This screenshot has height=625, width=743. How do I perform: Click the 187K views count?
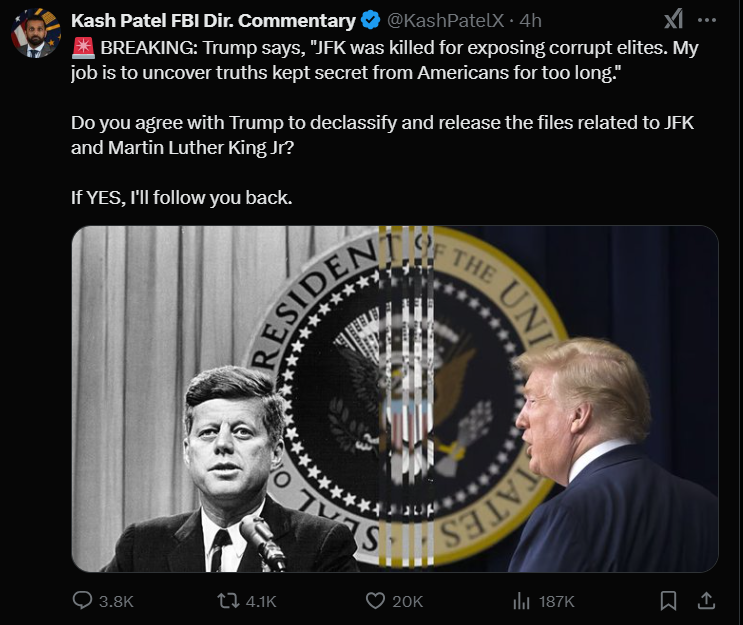coord(556,601)
